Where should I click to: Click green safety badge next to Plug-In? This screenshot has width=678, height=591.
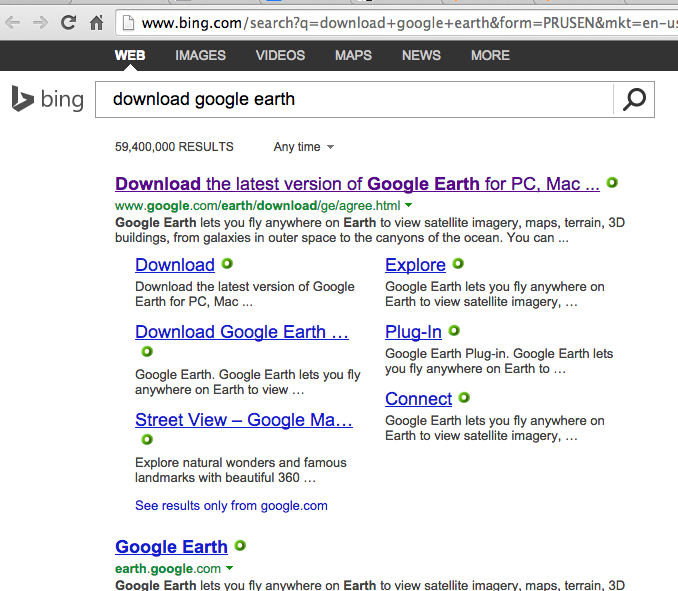click(454, 331)
